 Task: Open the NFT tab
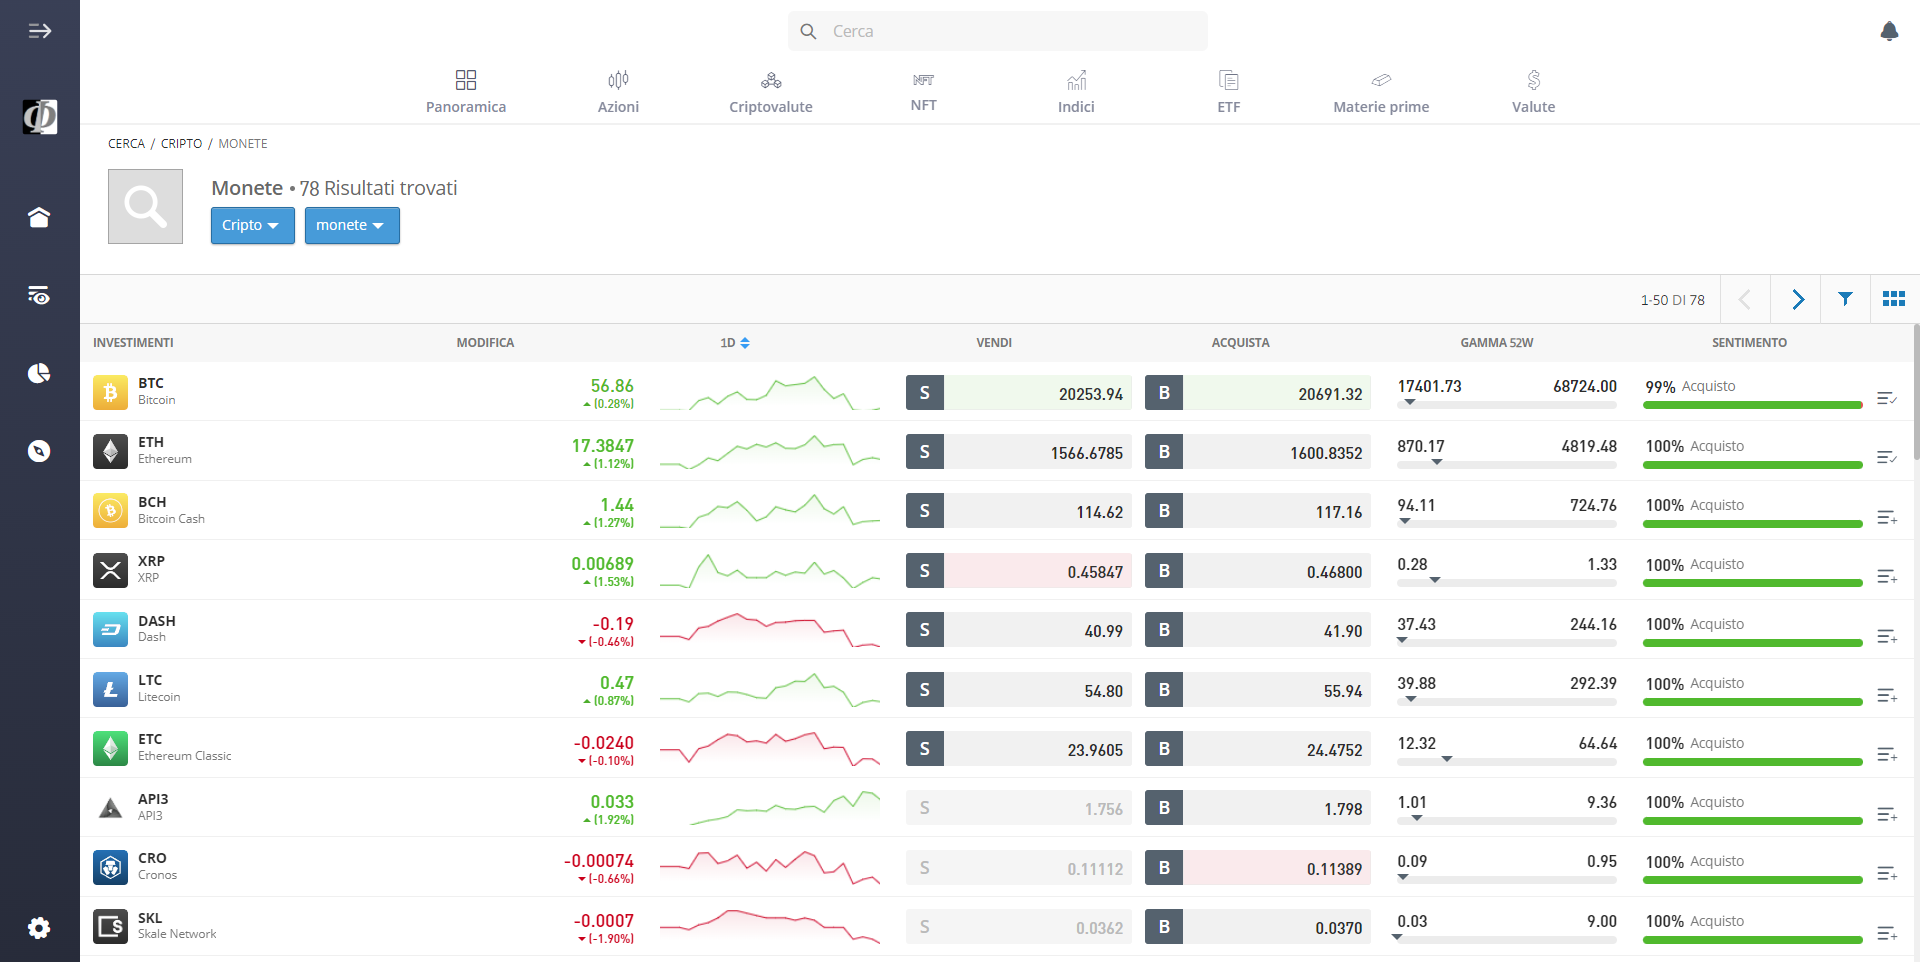click(924, 92)
